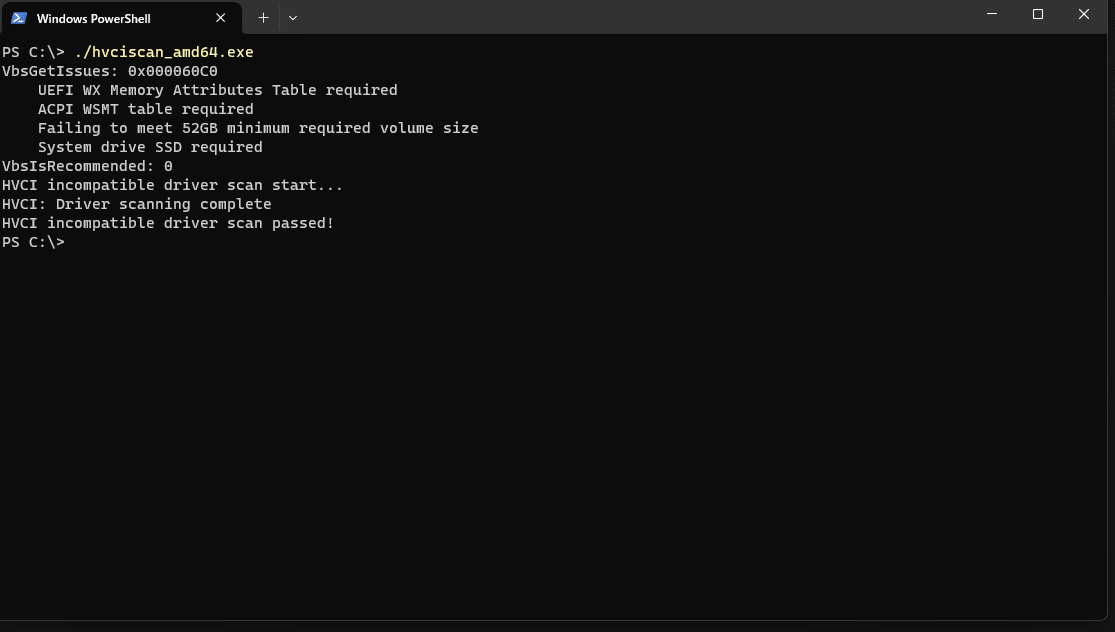Click the X icon on the PowerShell tab
Screen dimensions: 1115x632
220,17
